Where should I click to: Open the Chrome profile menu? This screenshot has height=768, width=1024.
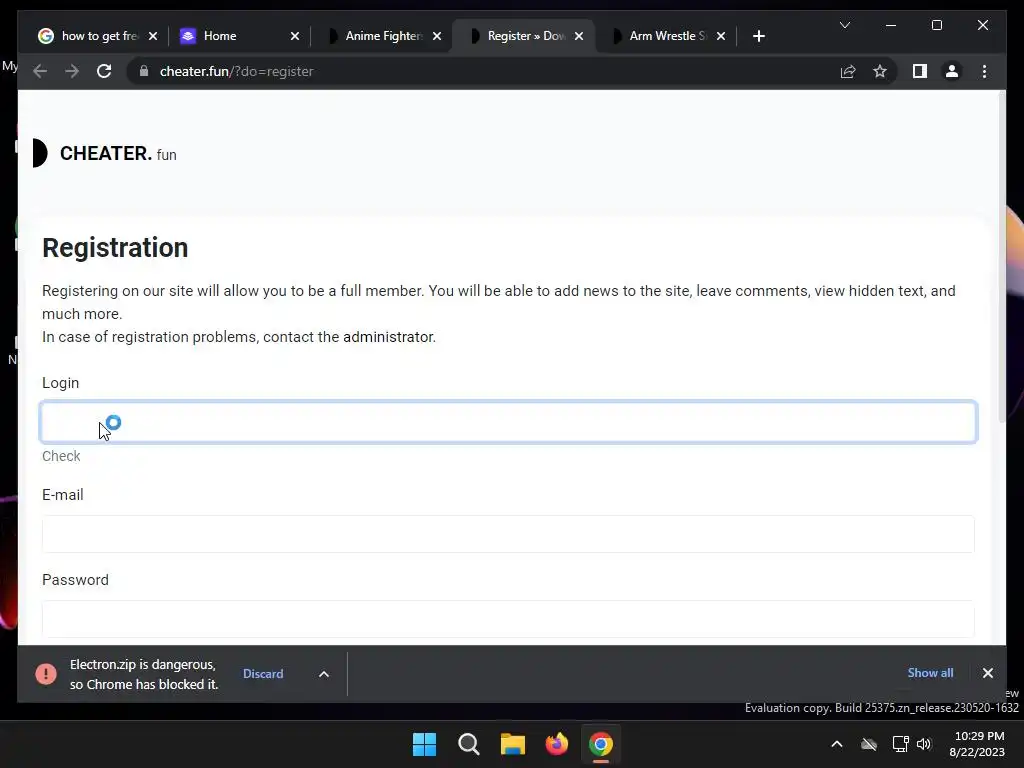[952, 71]
